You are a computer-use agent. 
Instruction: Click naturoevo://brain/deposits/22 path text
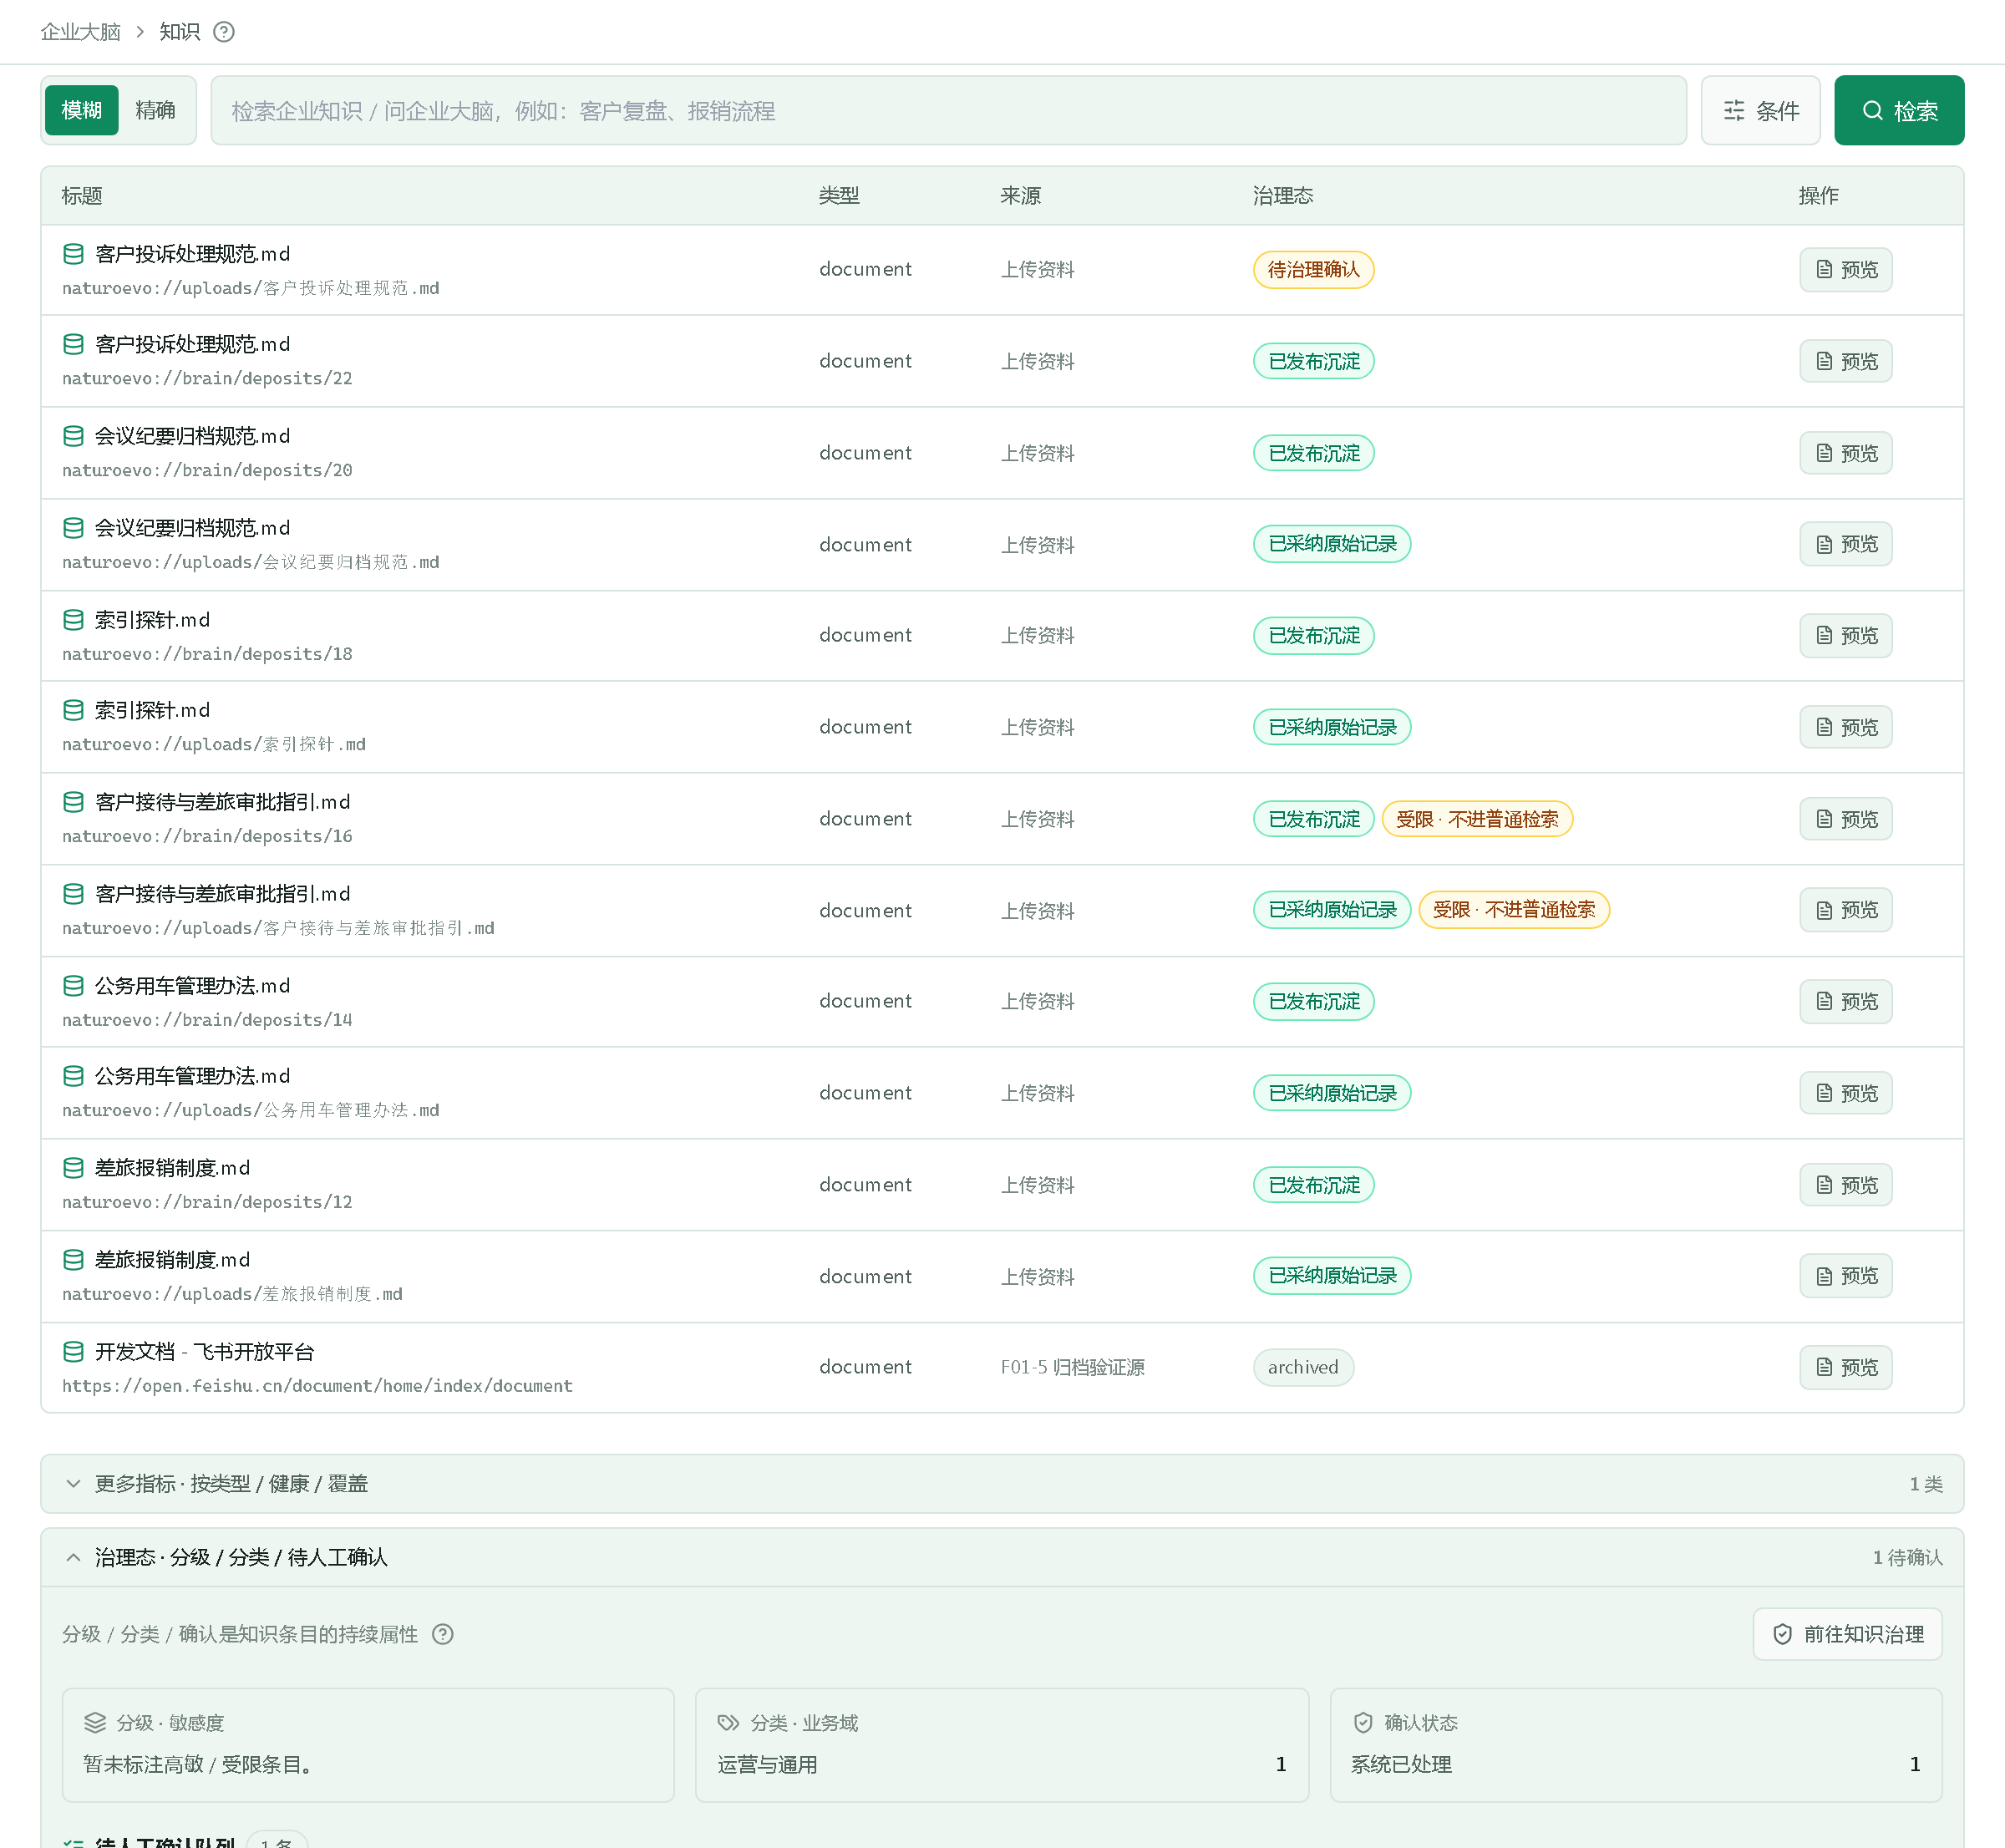[207, 378]
